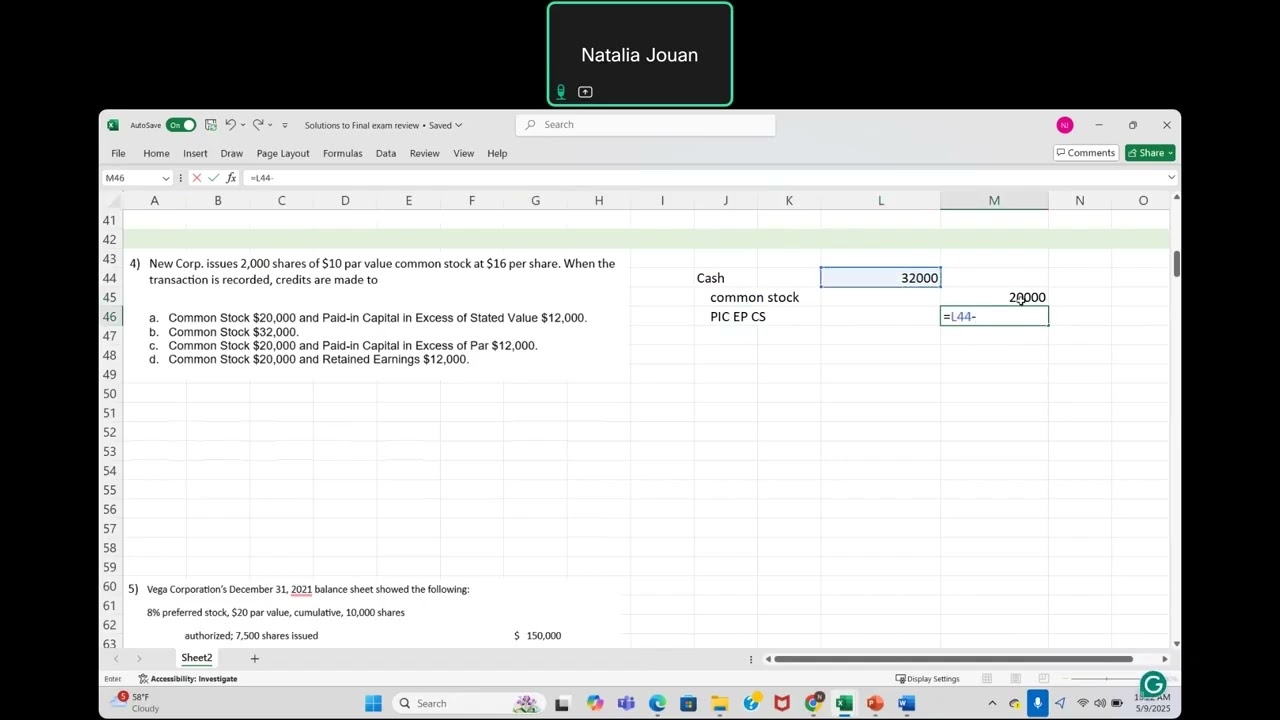The image size is (1280, 720).
Task: Click the Redo arrow icon
Action: (x=257, y=125)
